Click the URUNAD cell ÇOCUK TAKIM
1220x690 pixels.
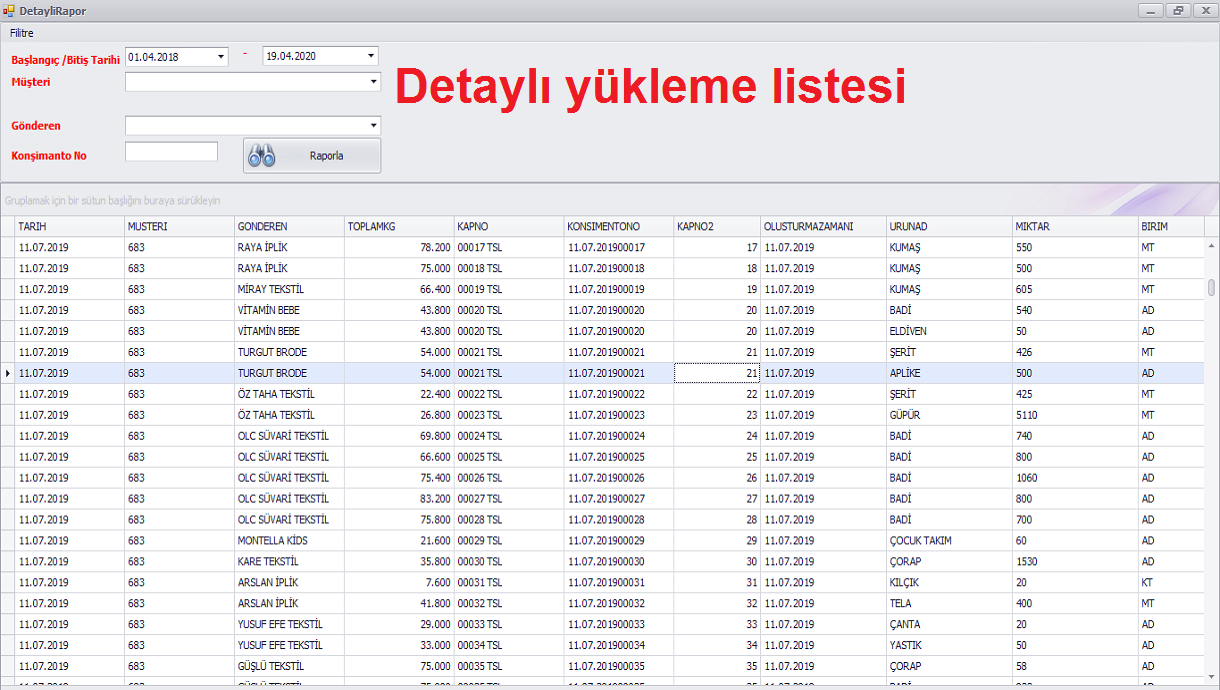coord(950,541)
